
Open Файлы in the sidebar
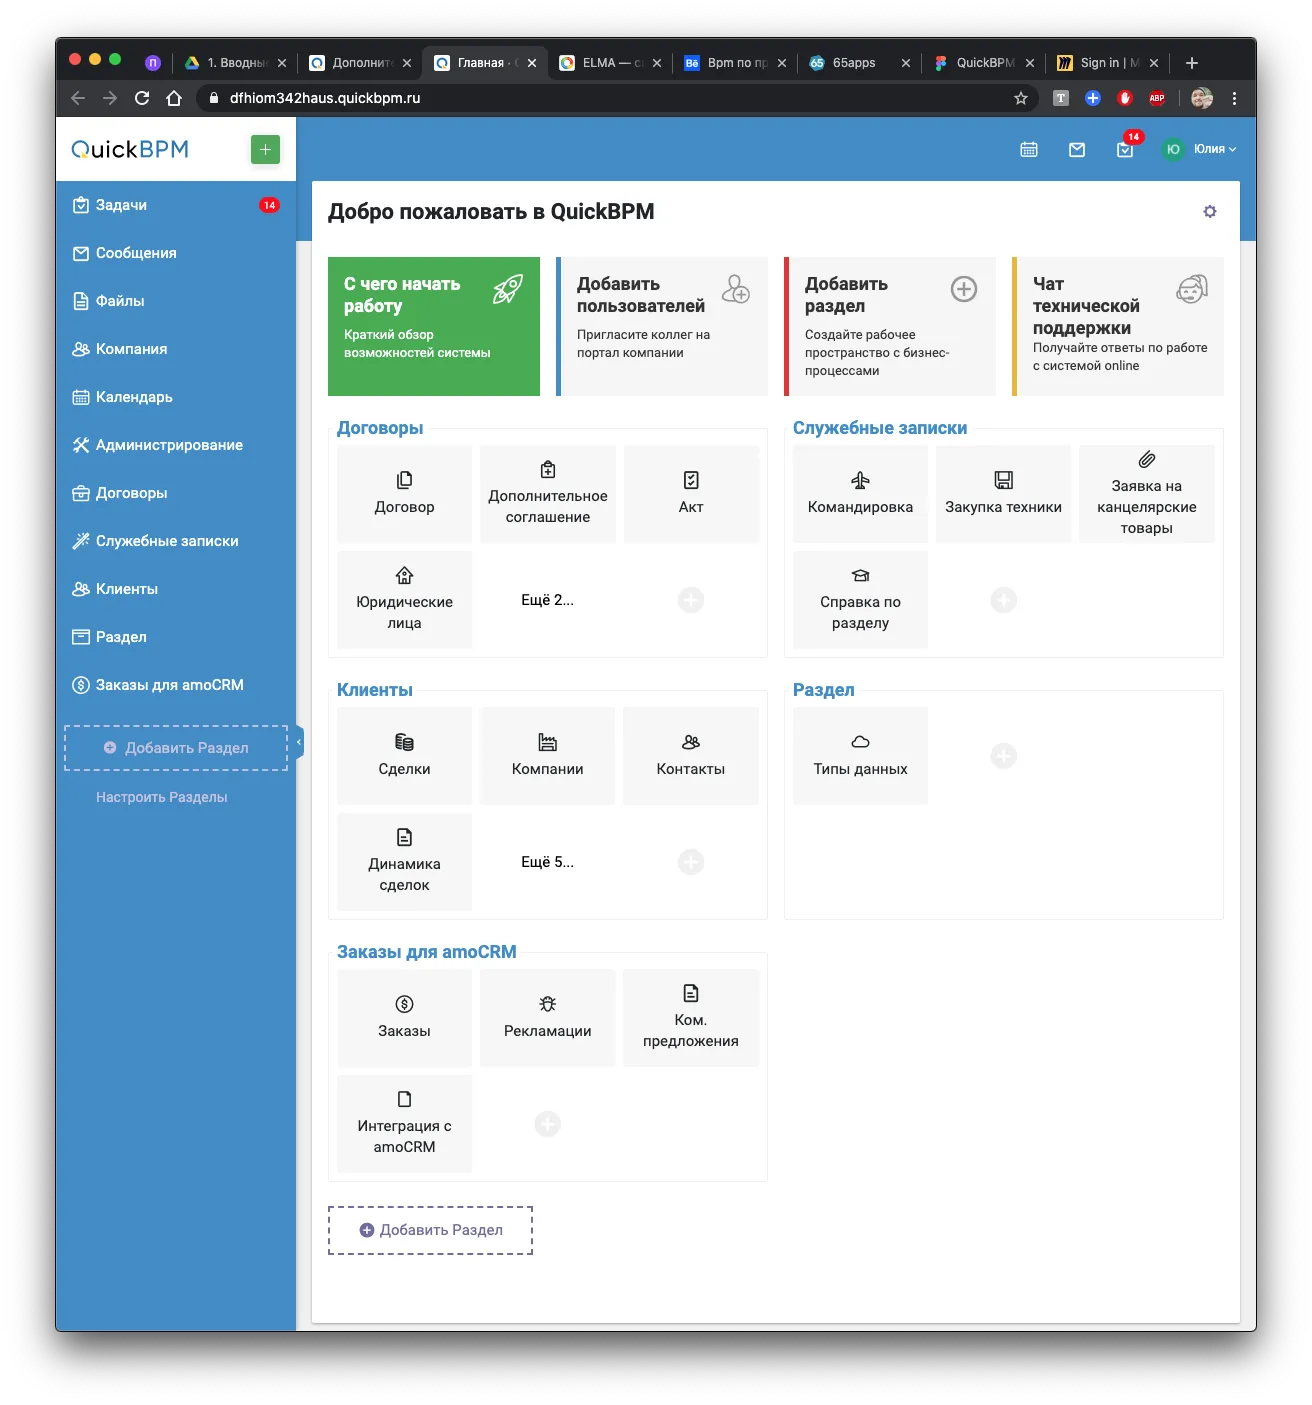pyautogui.click(x=176, y=301)
